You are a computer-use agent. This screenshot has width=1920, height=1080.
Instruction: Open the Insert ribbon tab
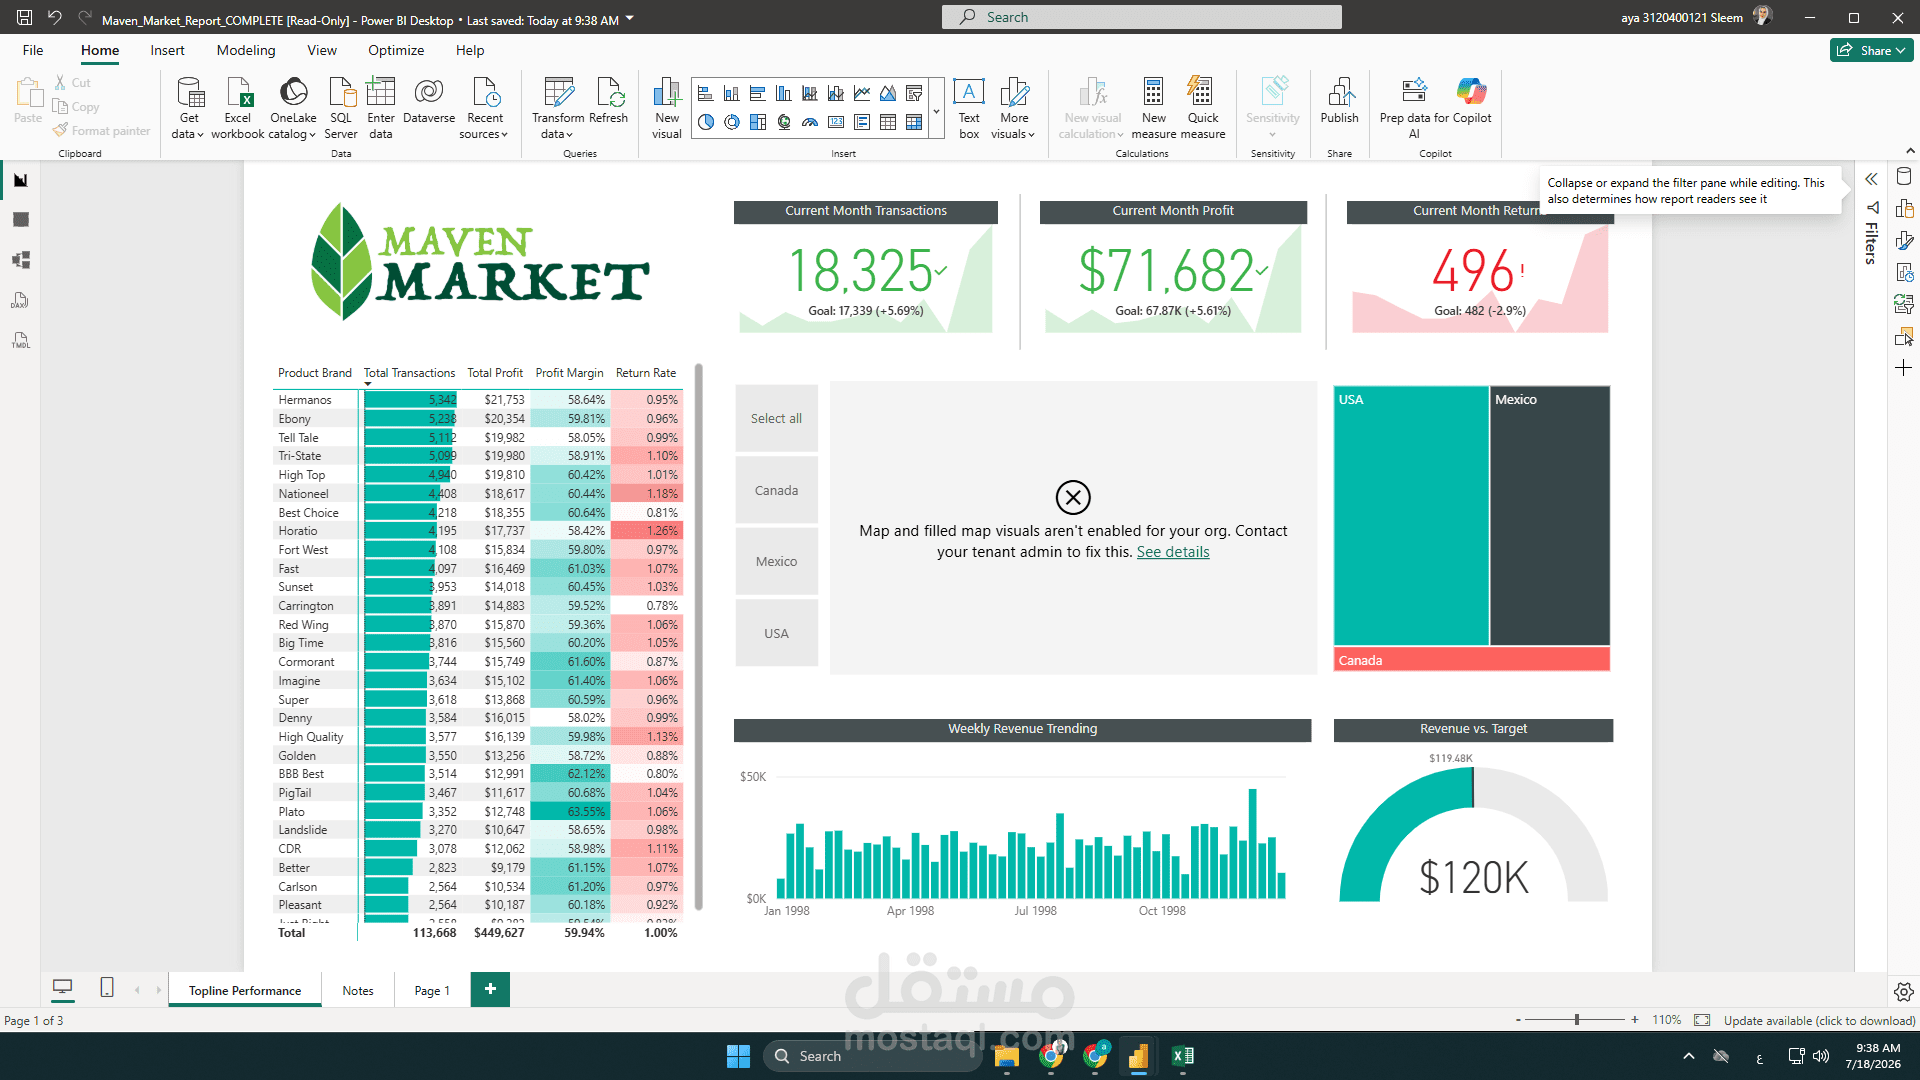coord(167,50)
